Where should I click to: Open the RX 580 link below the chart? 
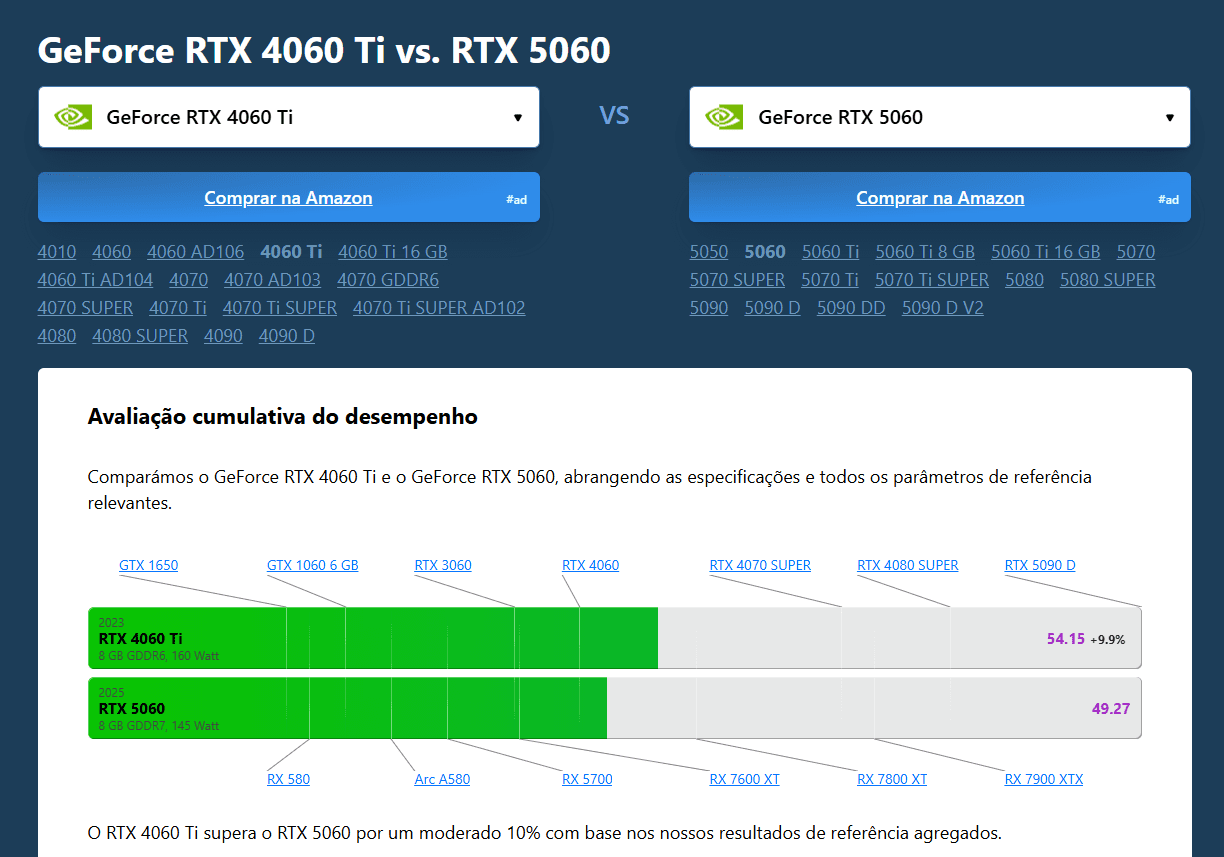[289, 778]
